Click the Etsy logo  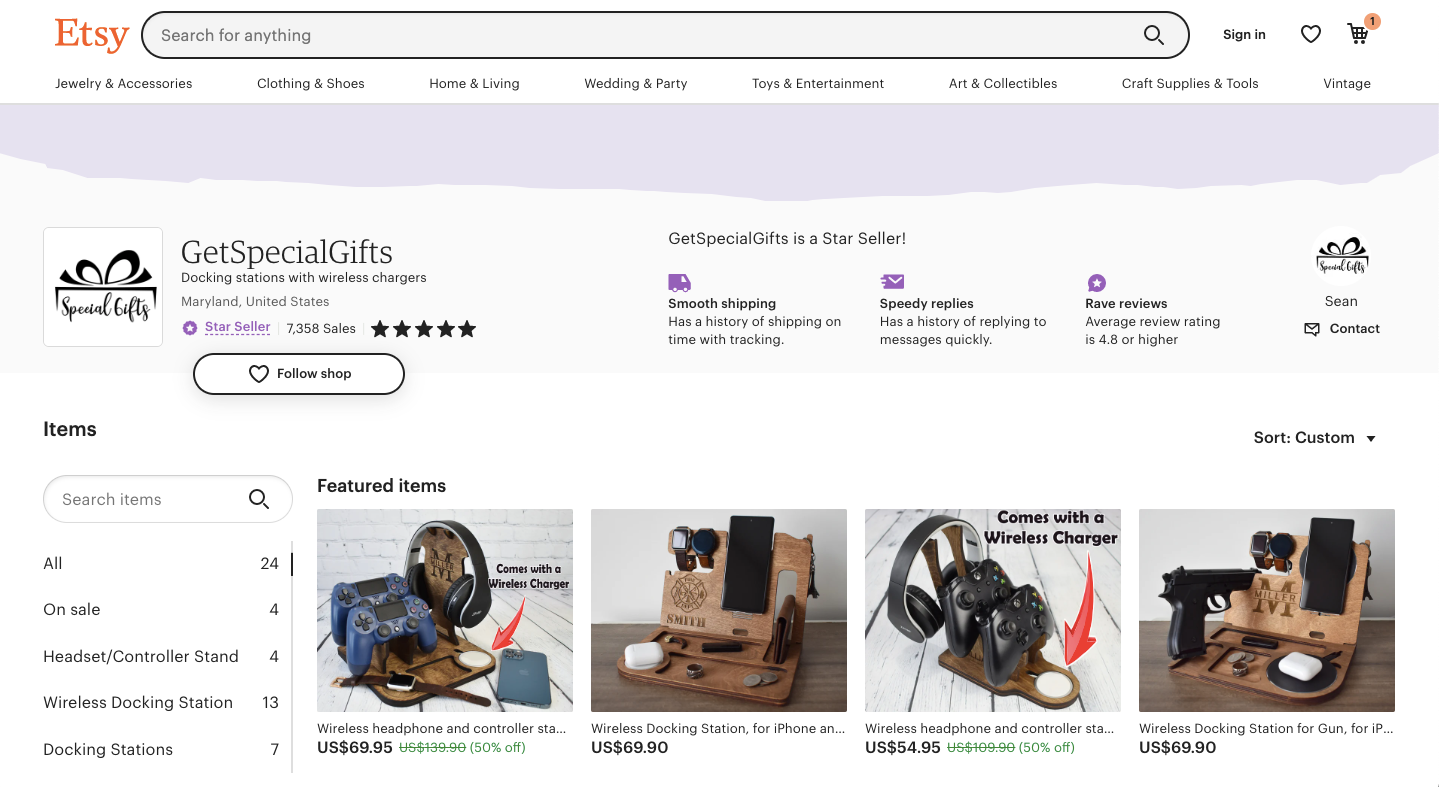[91, 35]
